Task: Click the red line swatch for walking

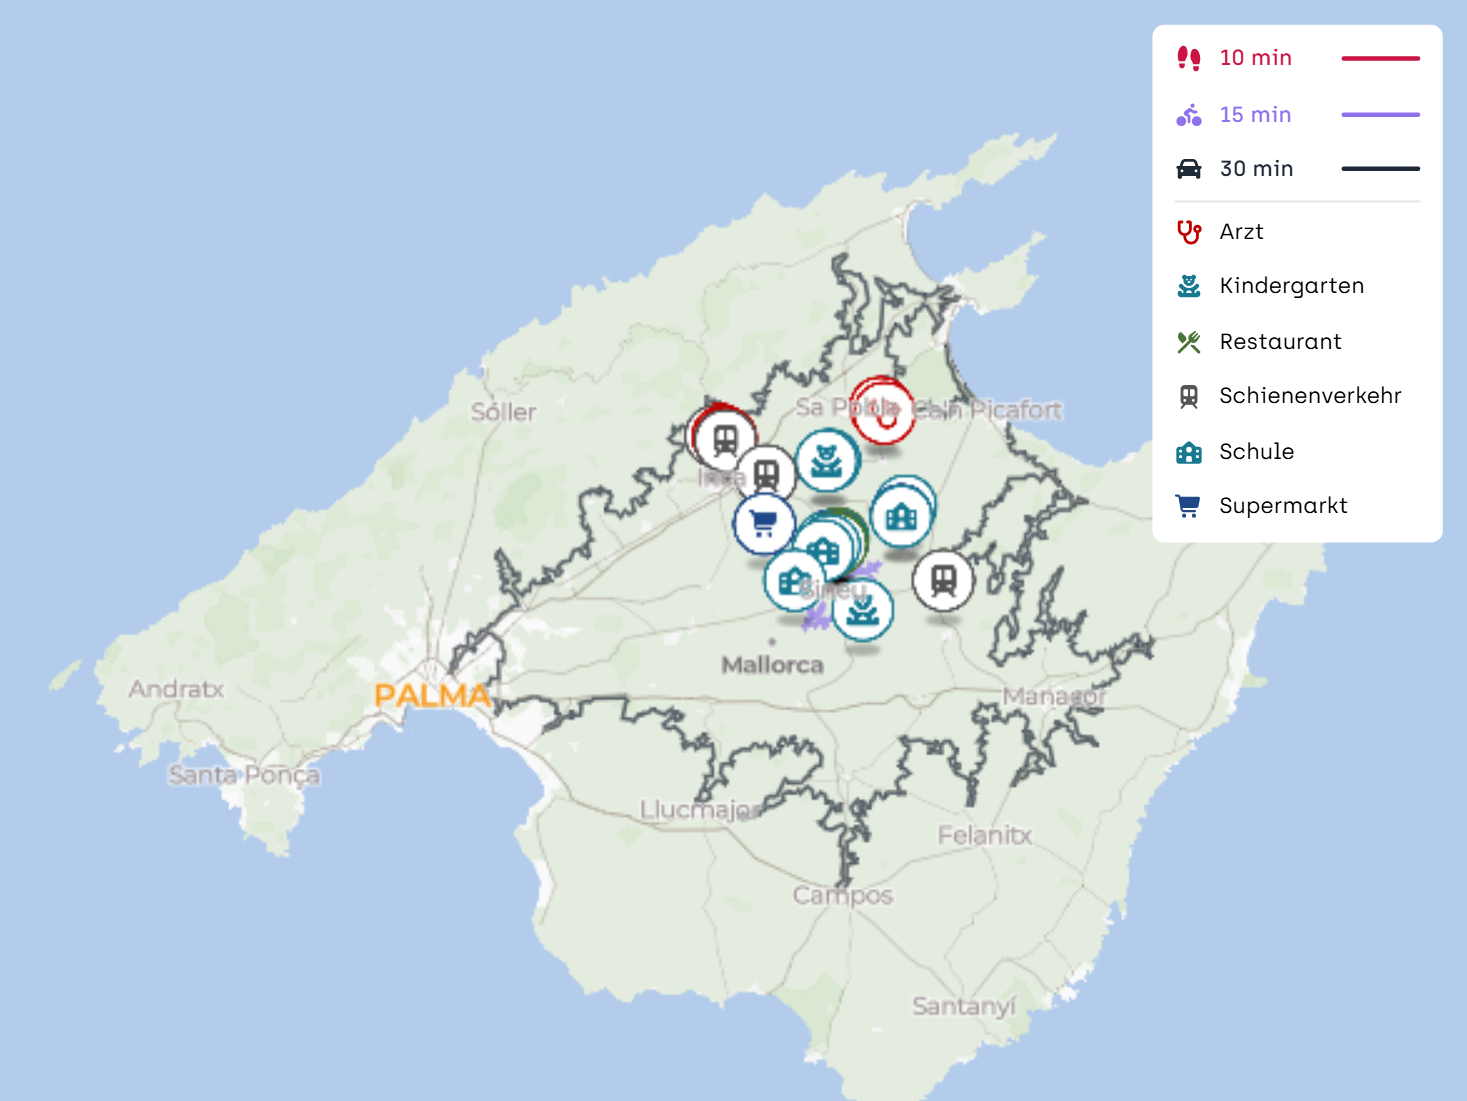Action: (x=1380, y=59)
